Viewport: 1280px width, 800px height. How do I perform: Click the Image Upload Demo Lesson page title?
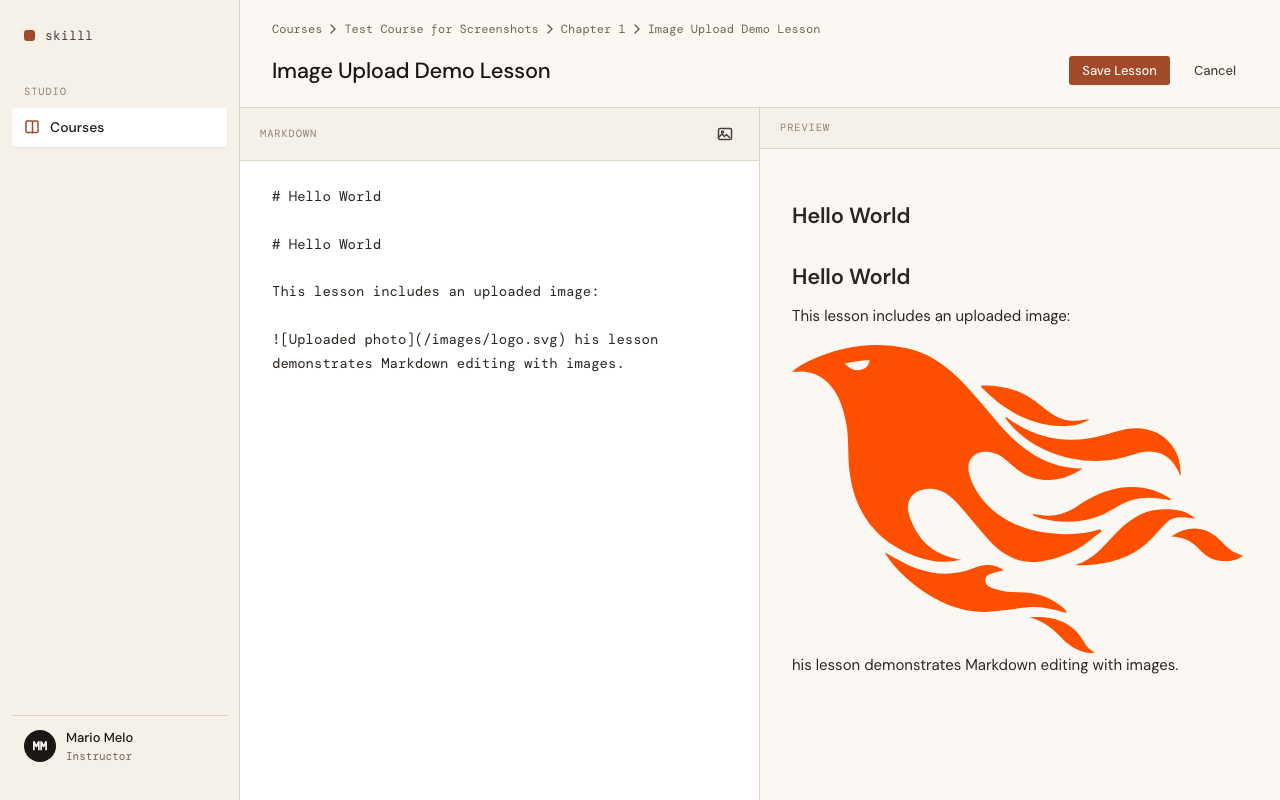point(411,71)
